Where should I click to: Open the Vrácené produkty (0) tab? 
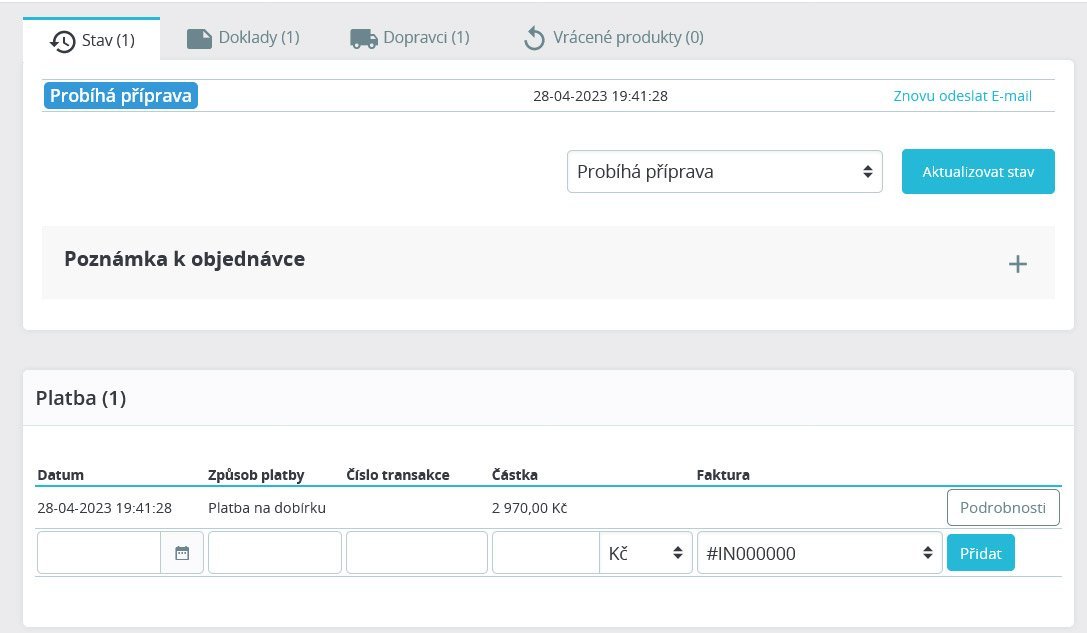tap(614, 37)
